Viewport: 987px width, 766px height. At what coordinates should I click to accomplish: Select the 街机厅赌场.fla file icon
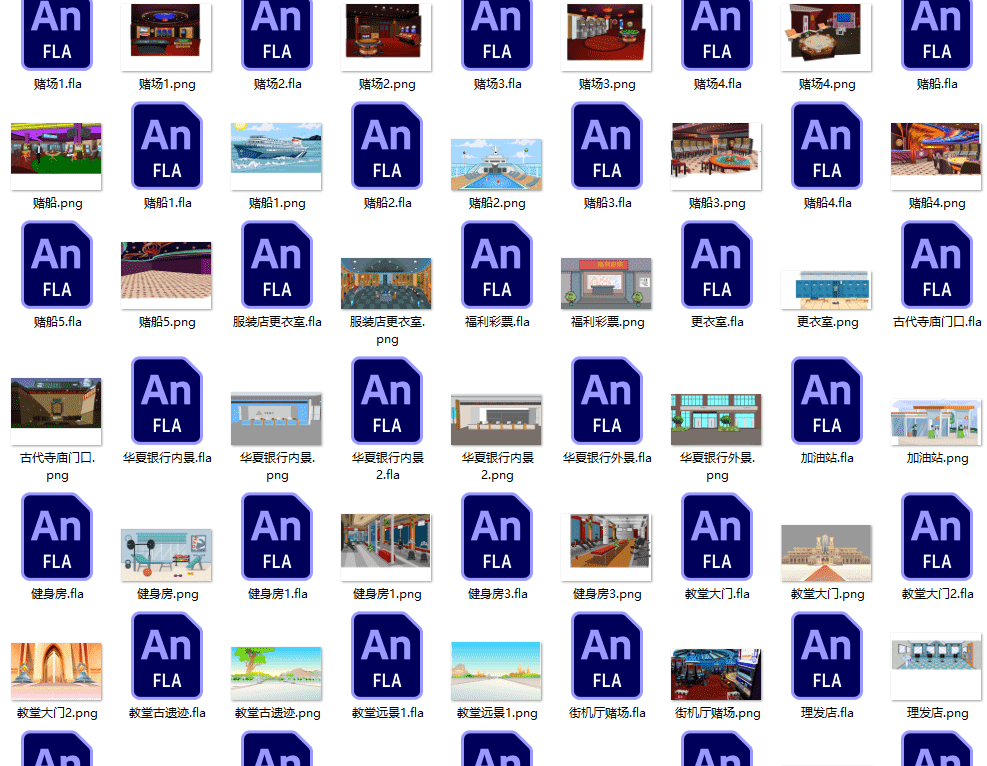point(607,656)
